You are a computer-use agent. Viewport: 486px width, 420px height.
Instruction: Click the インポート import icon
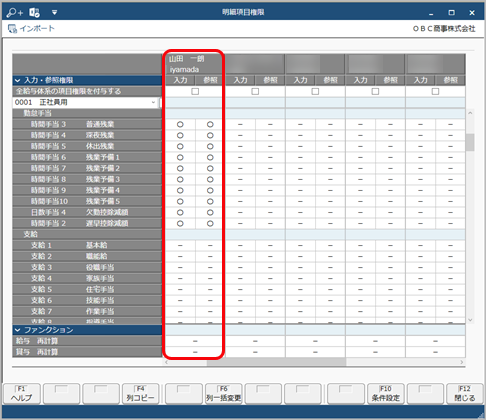(x=12, y=29)
